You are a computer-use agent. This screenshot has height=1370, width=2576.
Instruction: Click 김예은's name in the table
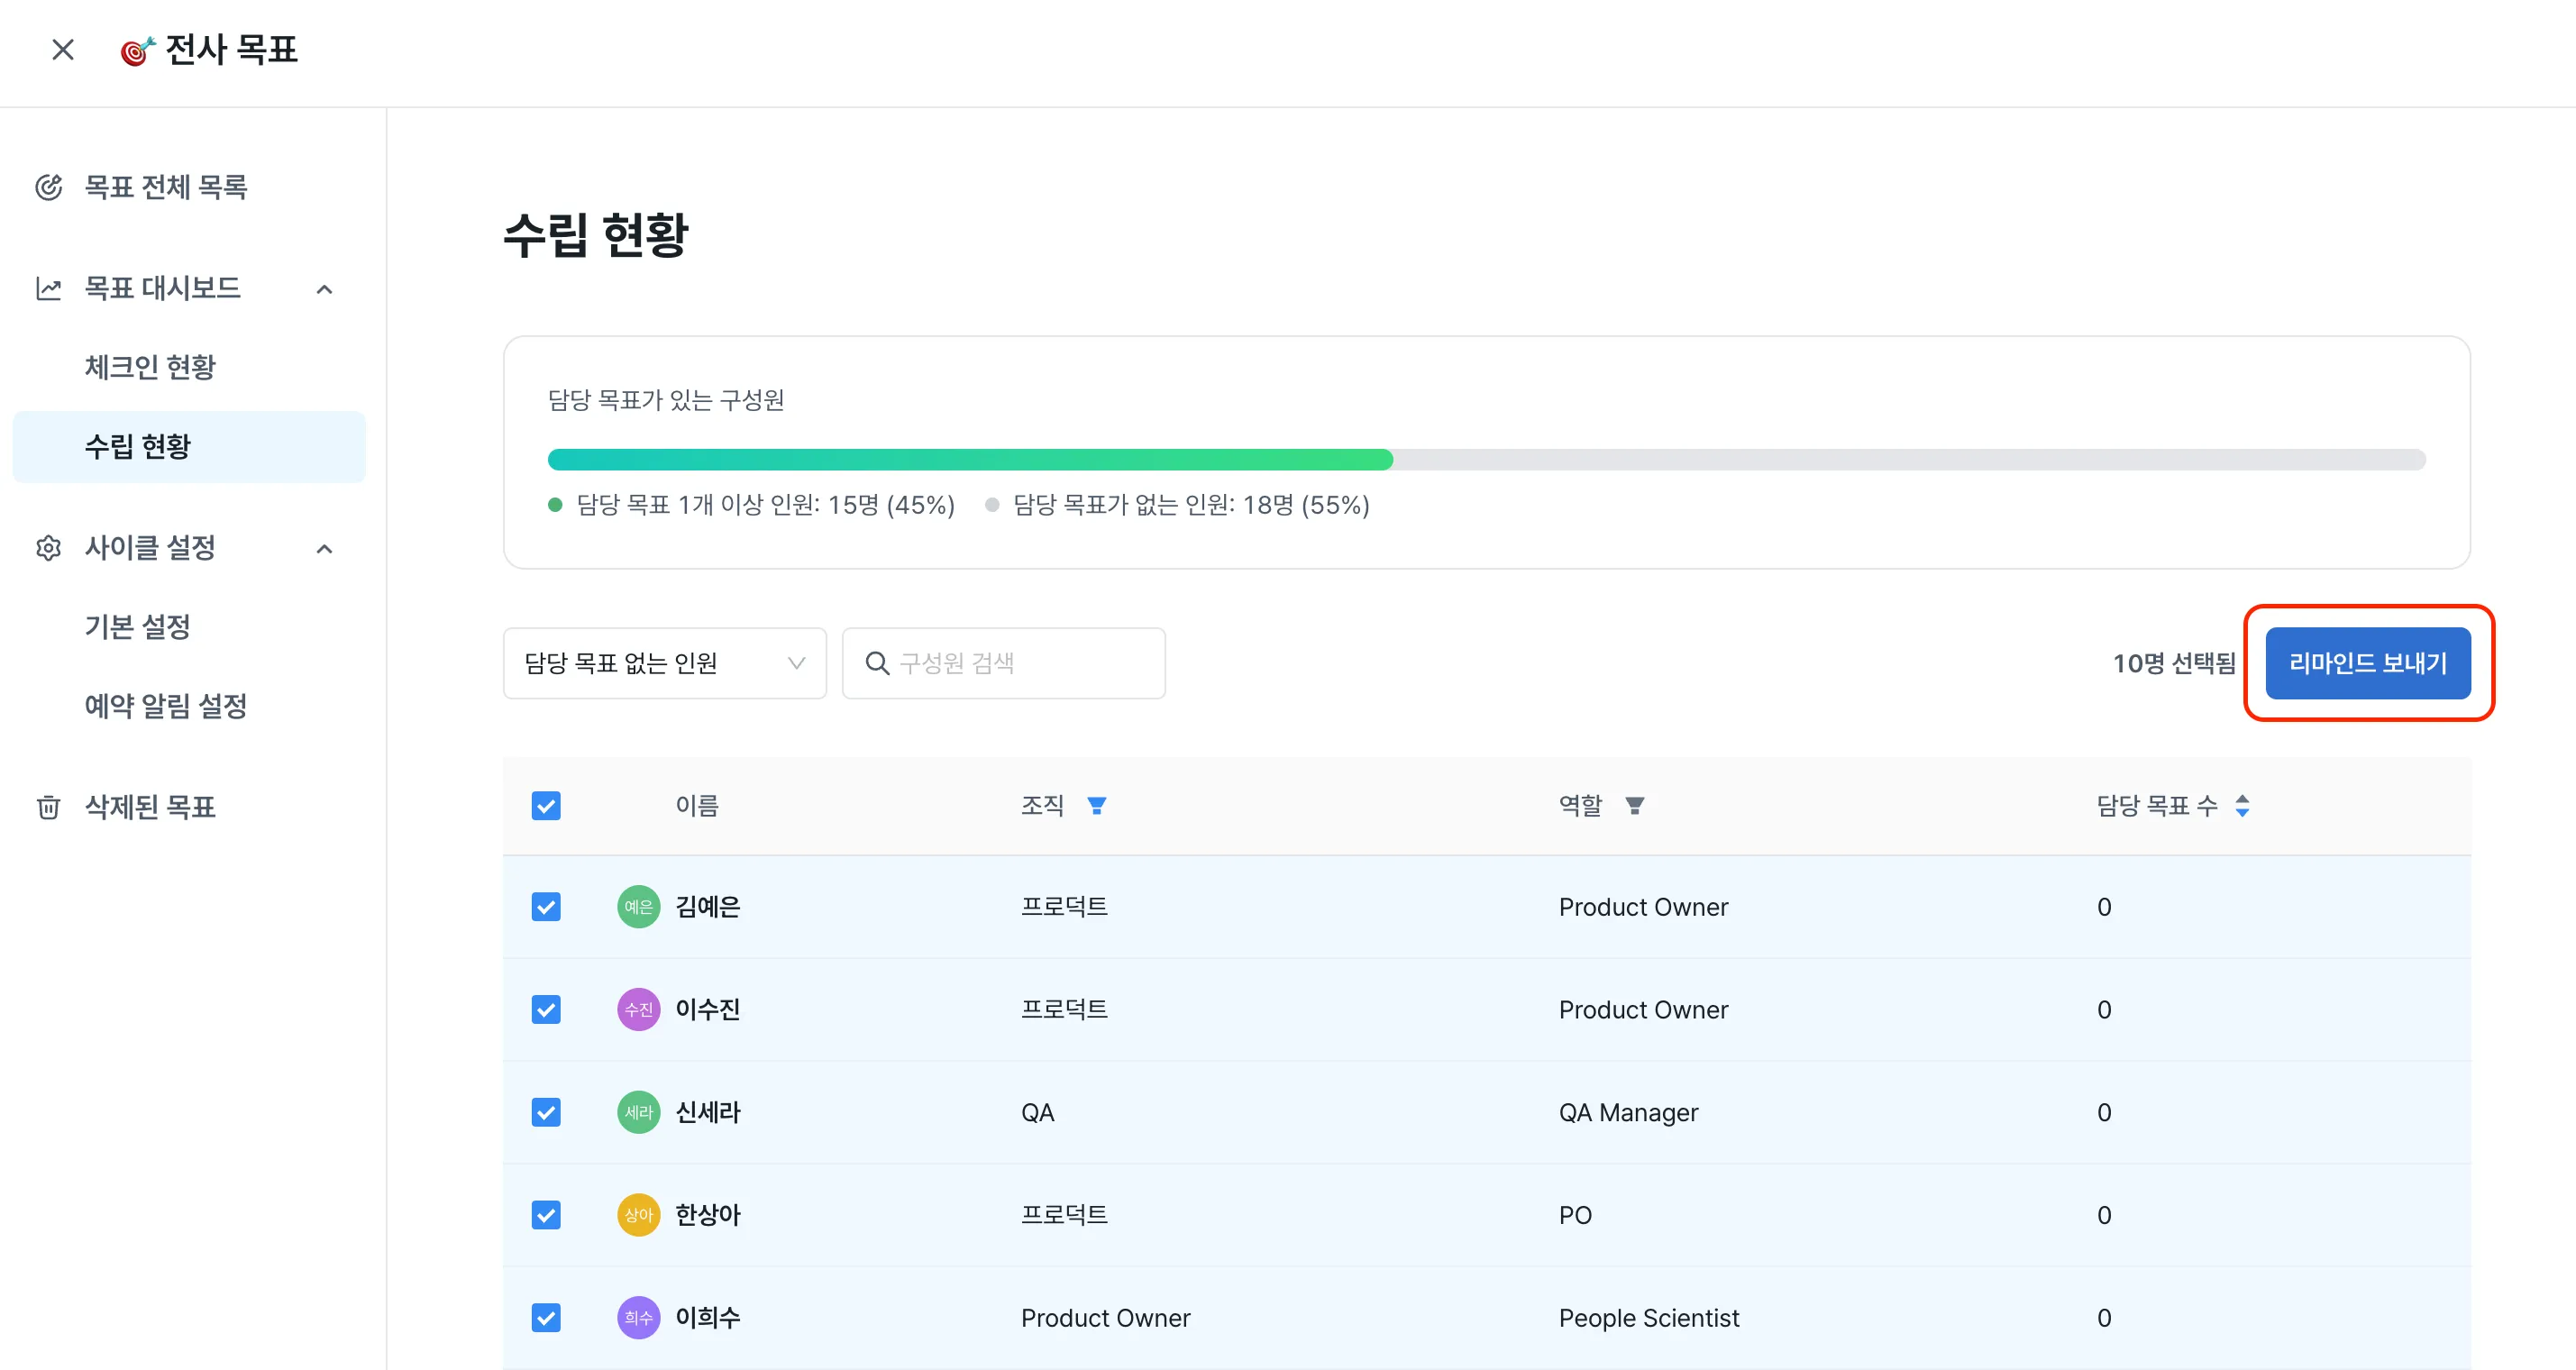pyautogui.click(x=708, y=907)
